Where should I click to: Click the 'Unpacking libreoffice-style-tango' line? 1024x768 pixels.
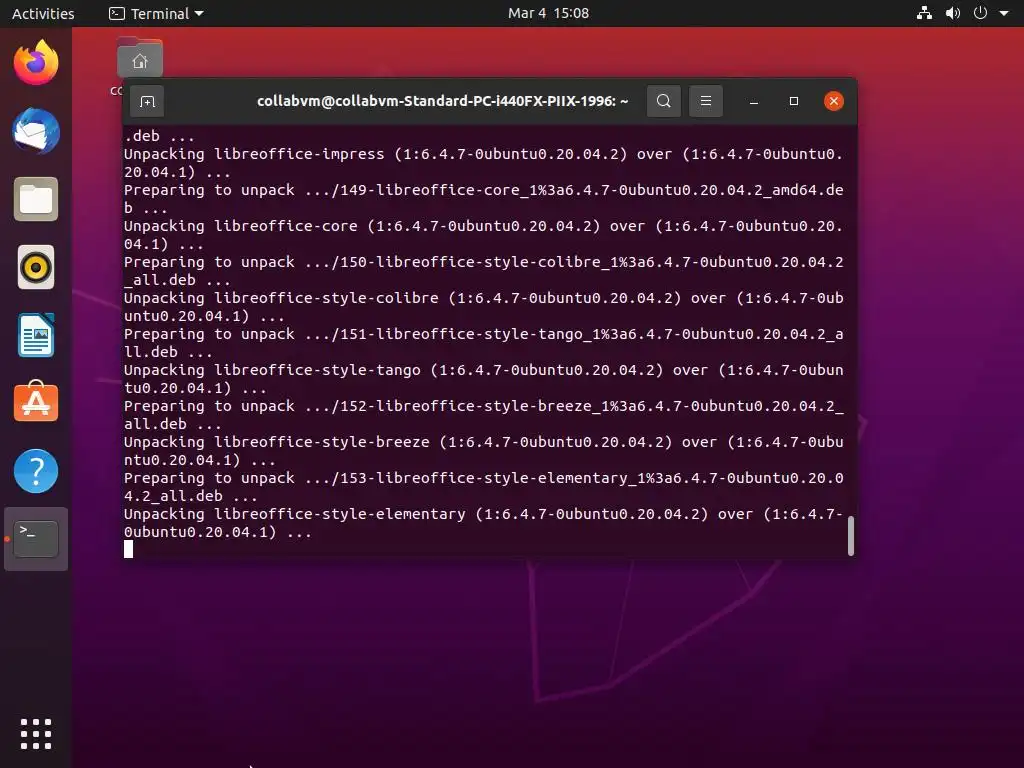click(x=484, y=379)
